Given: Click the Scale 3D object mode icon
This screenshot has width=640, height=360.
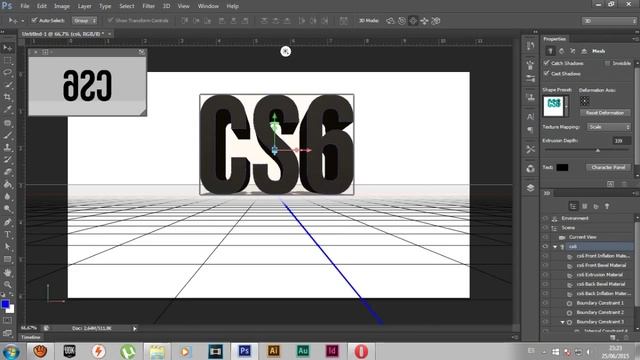Looking at the screenshot, I should point(436,20).
